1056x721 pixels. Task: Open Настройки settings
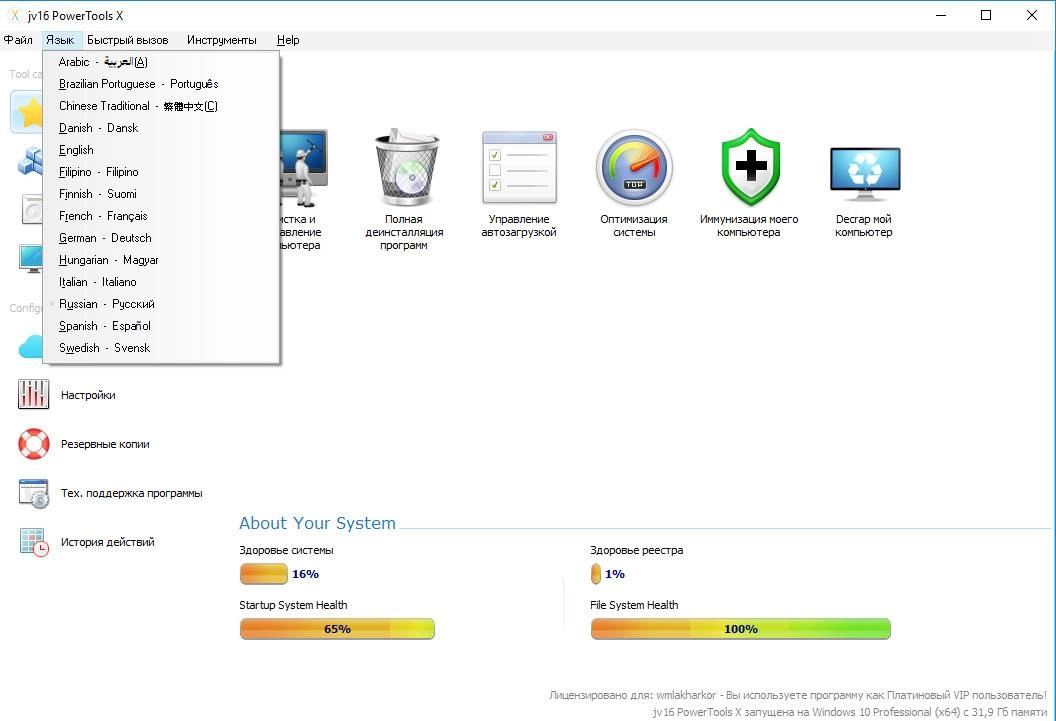click(88, 395)
